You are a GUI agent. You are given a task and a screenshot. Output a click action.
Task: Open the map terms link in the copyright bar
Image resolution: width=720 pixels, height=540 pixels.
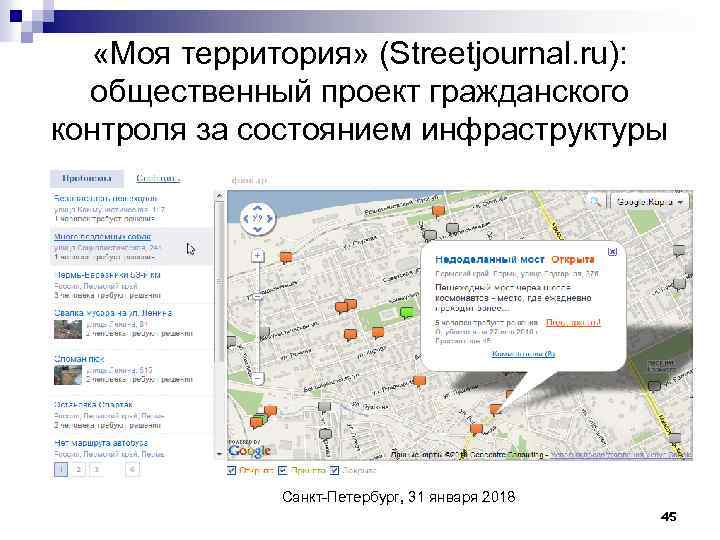621,455
